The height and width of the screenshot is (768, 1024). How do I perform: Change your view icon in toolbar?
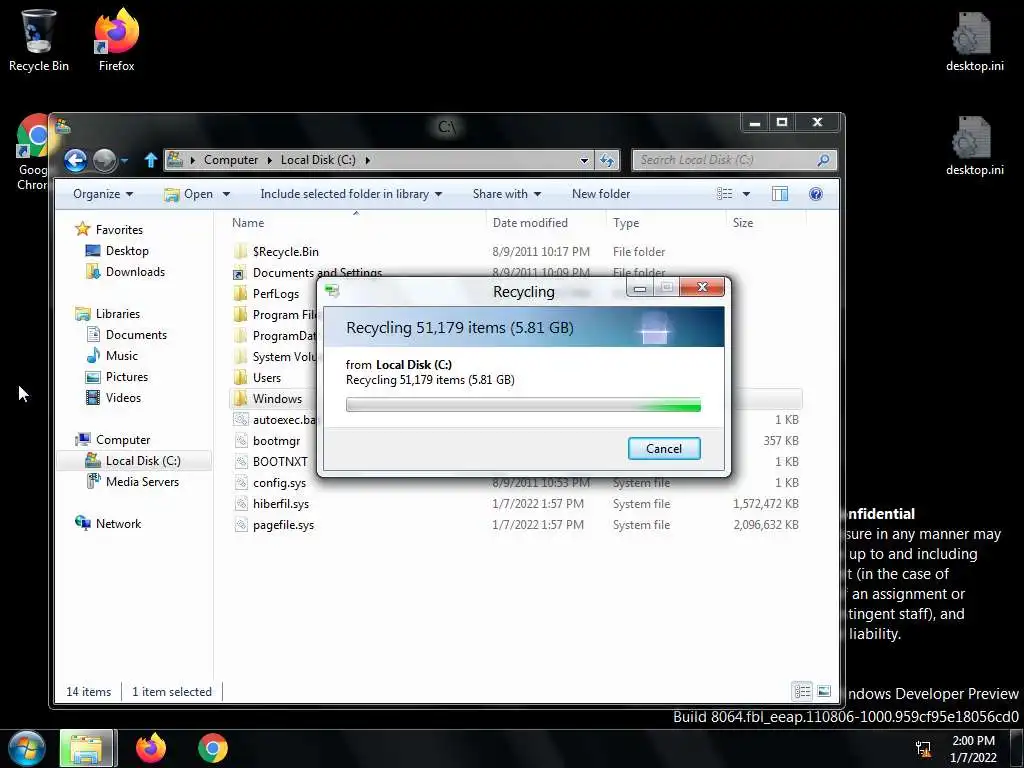[x=724, y=194]
